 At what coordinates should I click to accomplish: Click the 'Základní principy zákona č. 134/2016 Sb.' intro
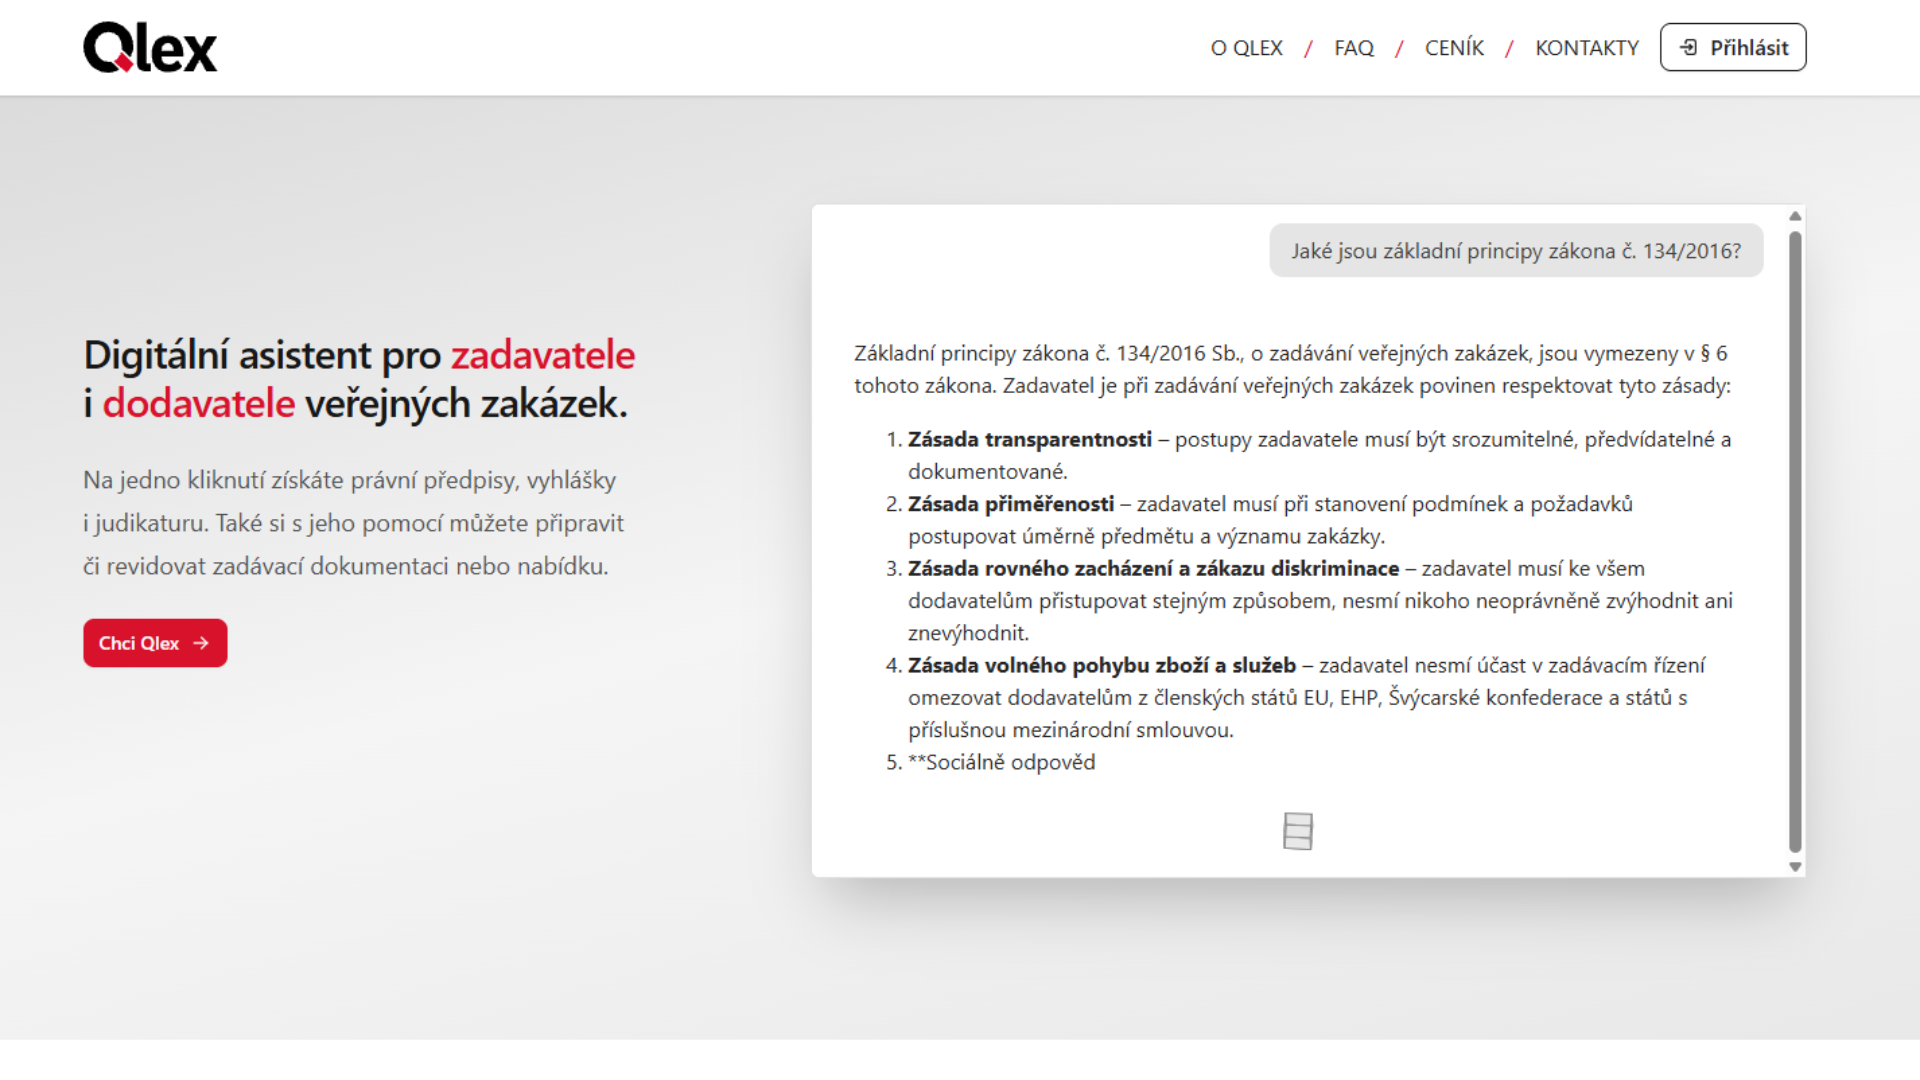pyautogui.click(x=1291, y=370)
